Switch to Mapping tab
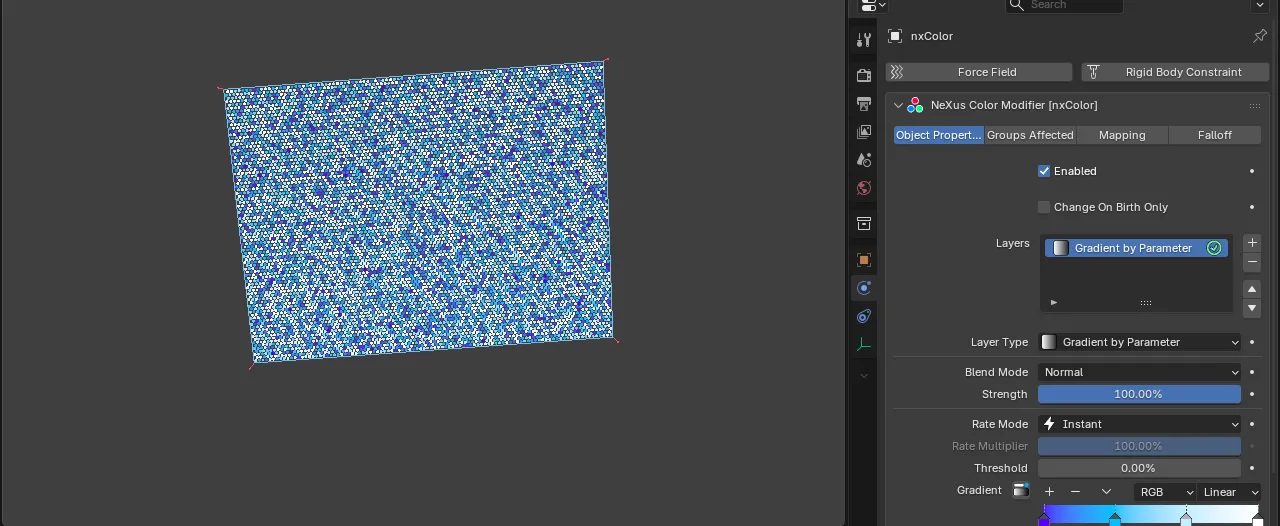 tap(1122, 135)
